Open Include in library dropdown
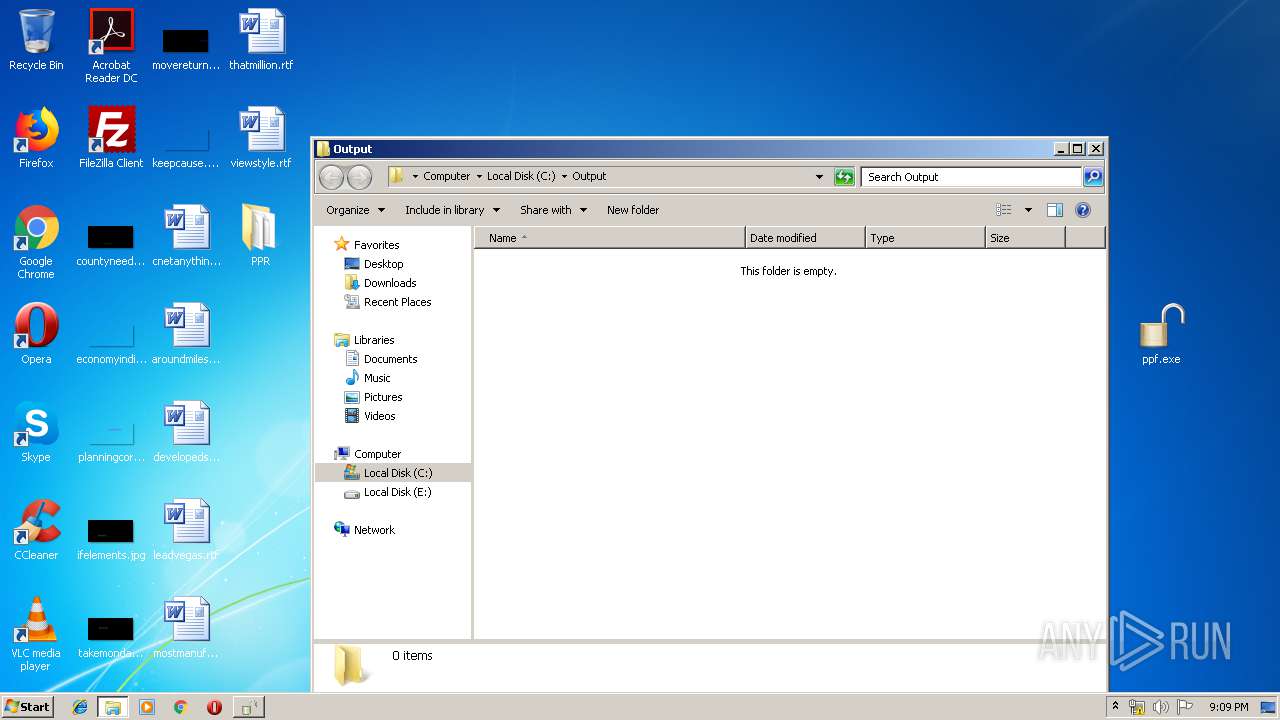Screen dimensions: 1280x720 pyautogui.click(x=452, y=210)
